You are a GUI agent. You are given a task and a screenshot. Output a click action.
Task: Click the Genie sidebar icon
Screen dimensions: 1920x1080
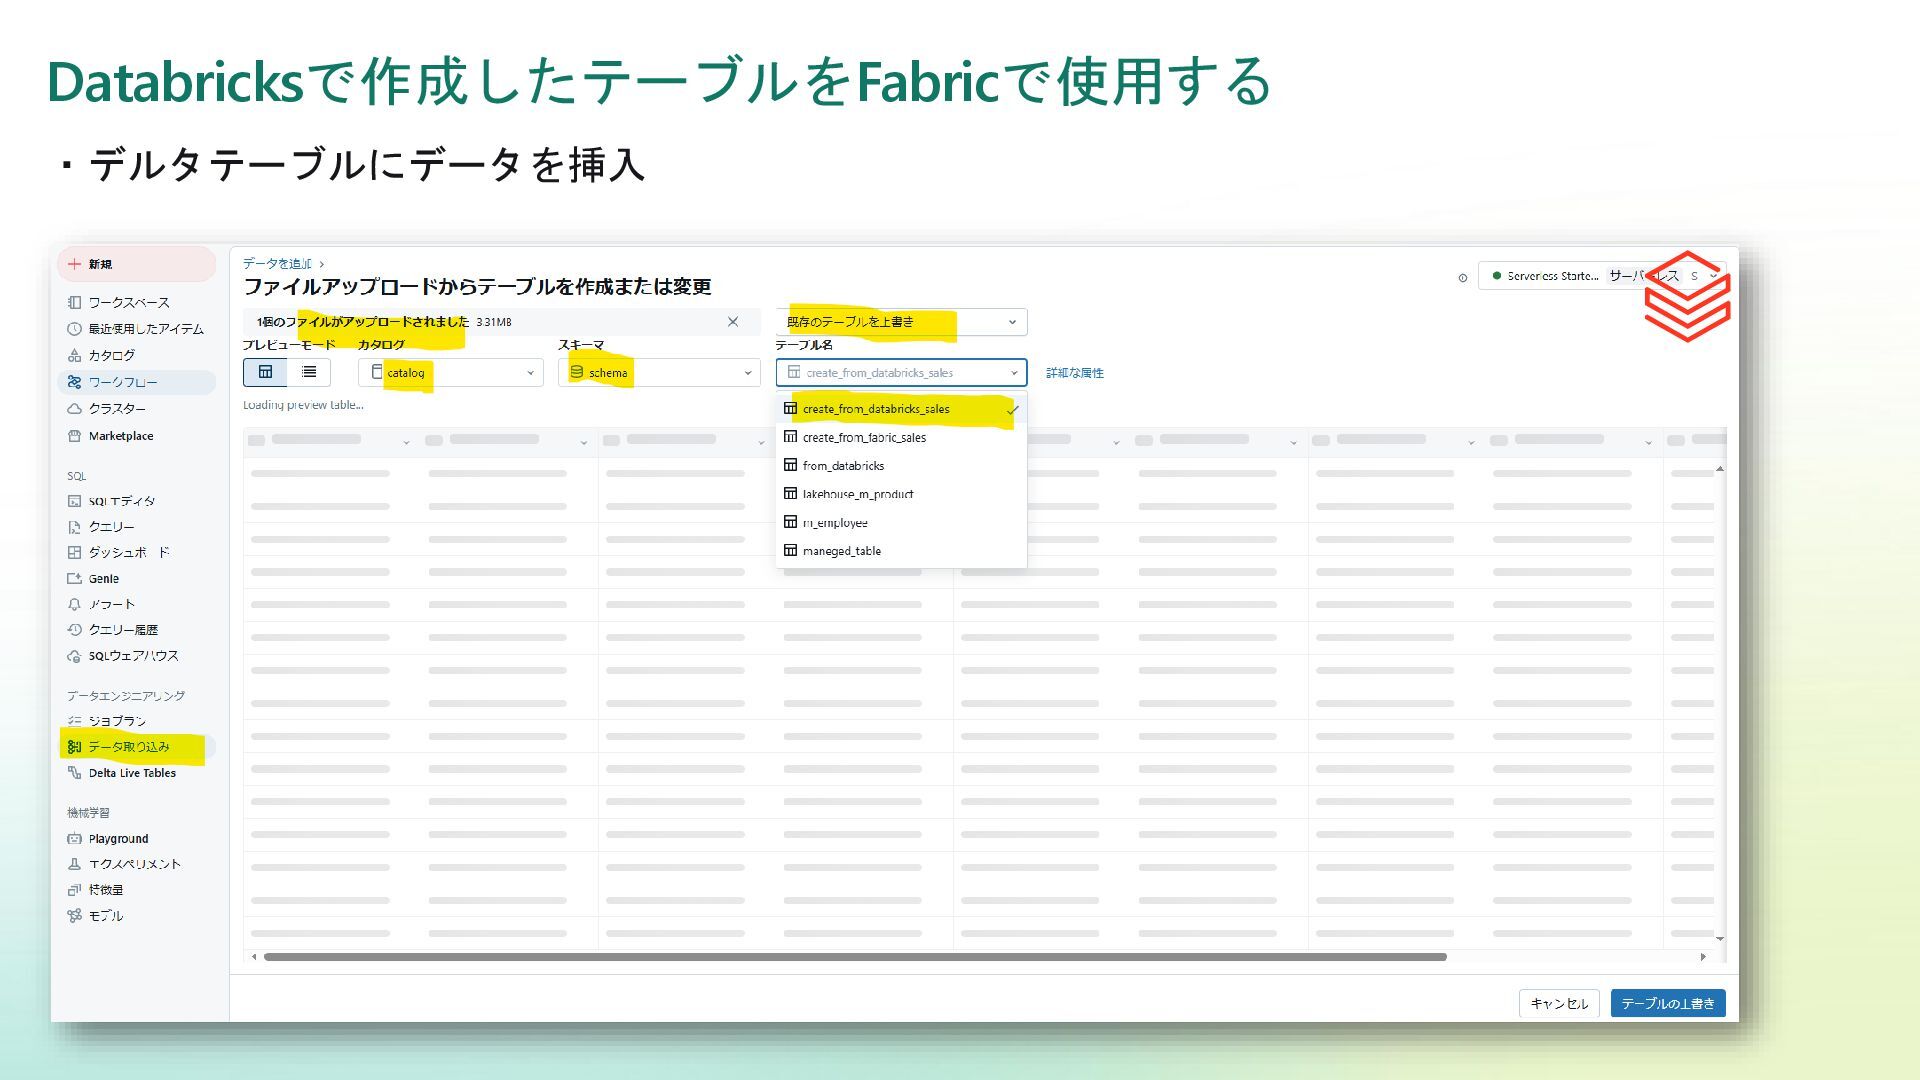[74, 578]
